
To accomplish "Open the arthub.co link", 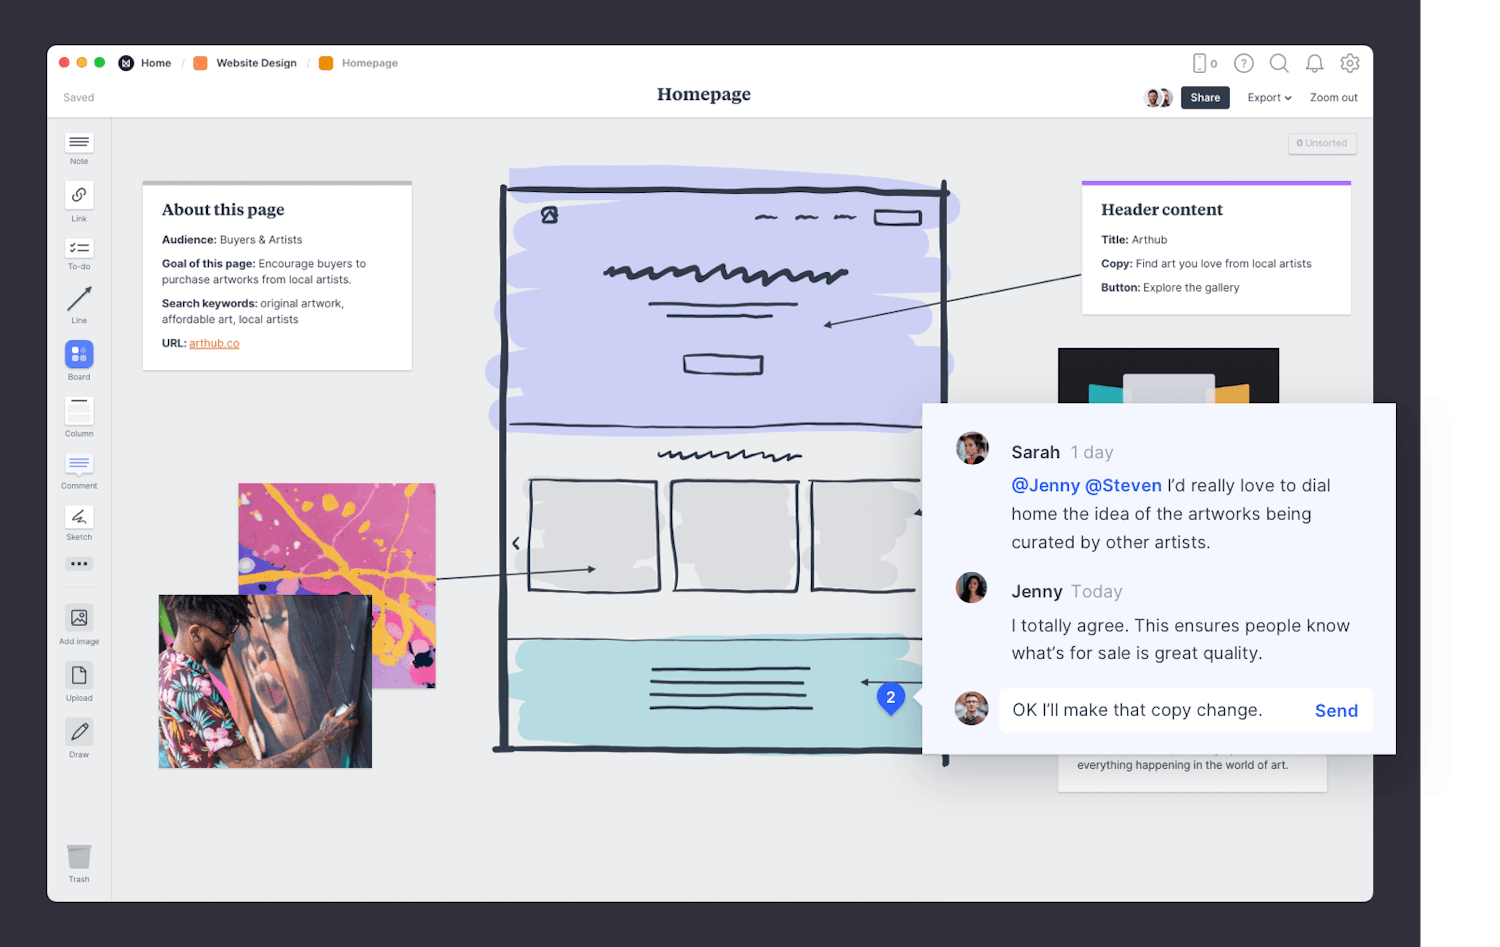I will coord(214,342).
